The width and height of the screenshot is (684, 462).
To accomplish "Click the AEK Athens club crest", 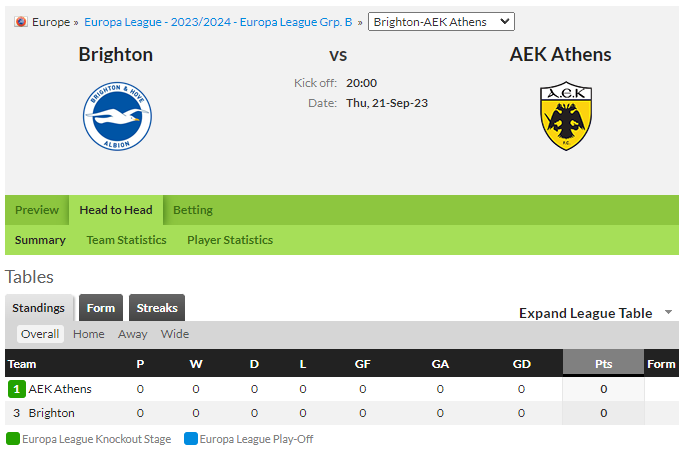I will 566,116.
